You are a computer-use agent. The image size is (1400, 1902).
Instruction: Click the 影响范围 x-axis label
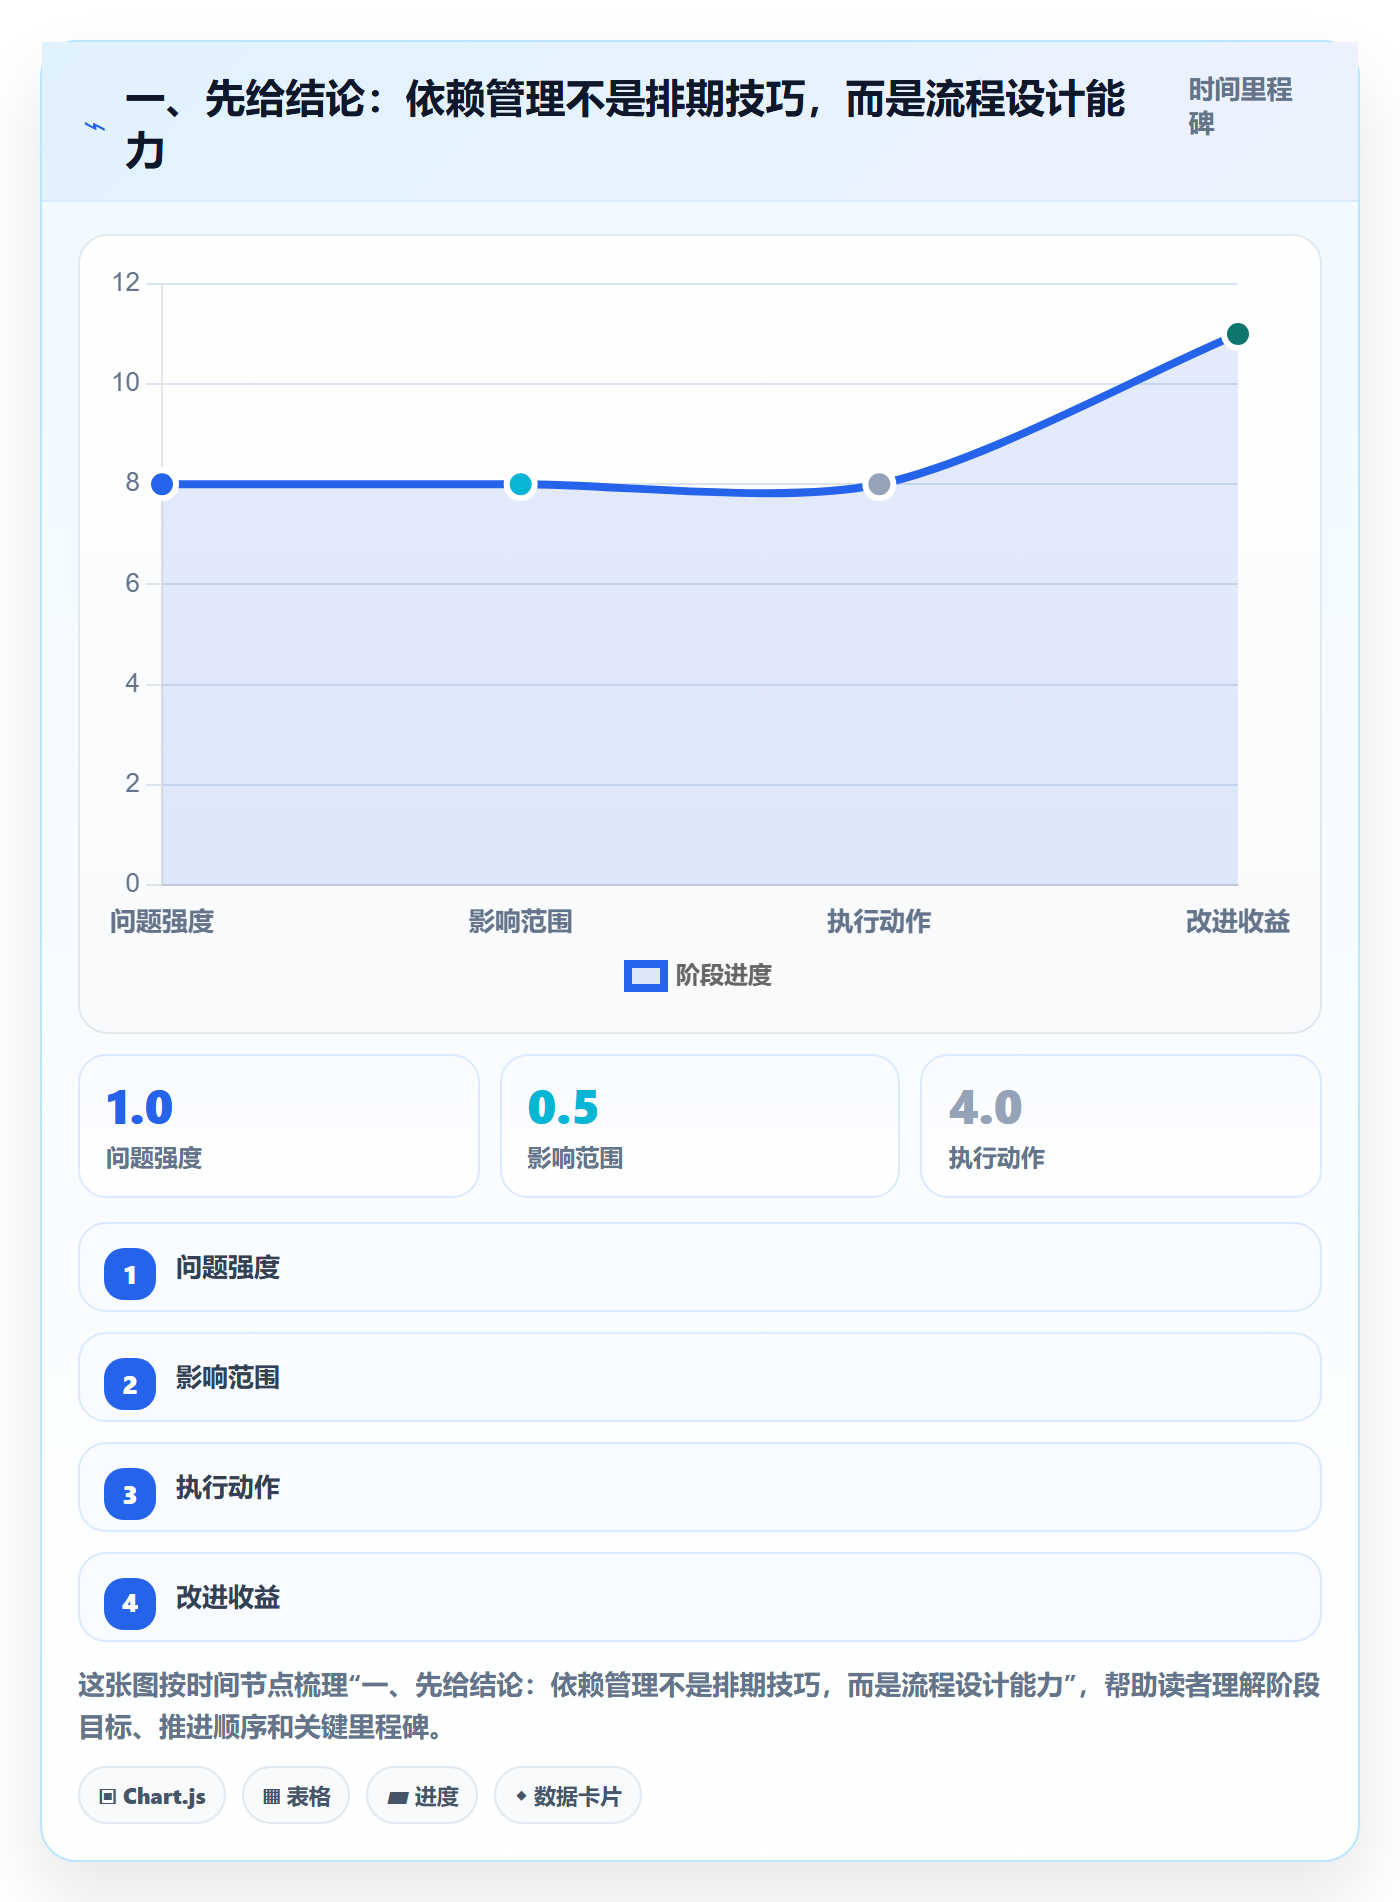[x=520, y=921]
